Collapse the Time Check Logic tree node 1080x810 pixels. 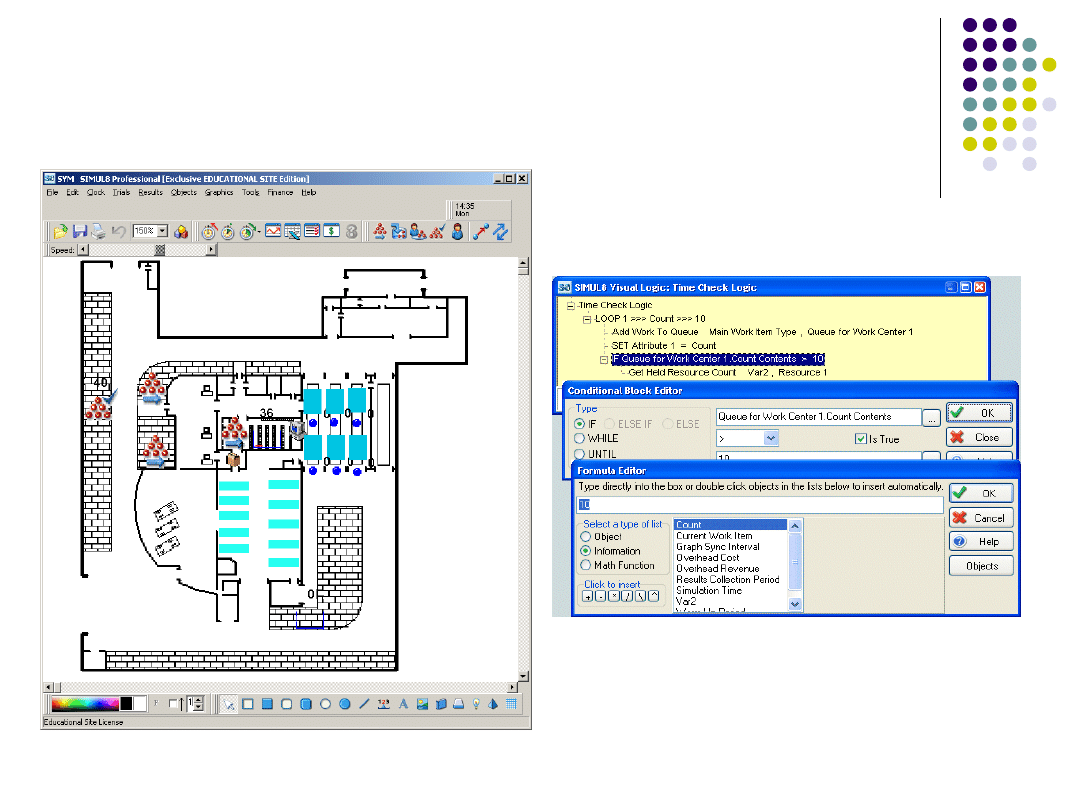point(570,305)
